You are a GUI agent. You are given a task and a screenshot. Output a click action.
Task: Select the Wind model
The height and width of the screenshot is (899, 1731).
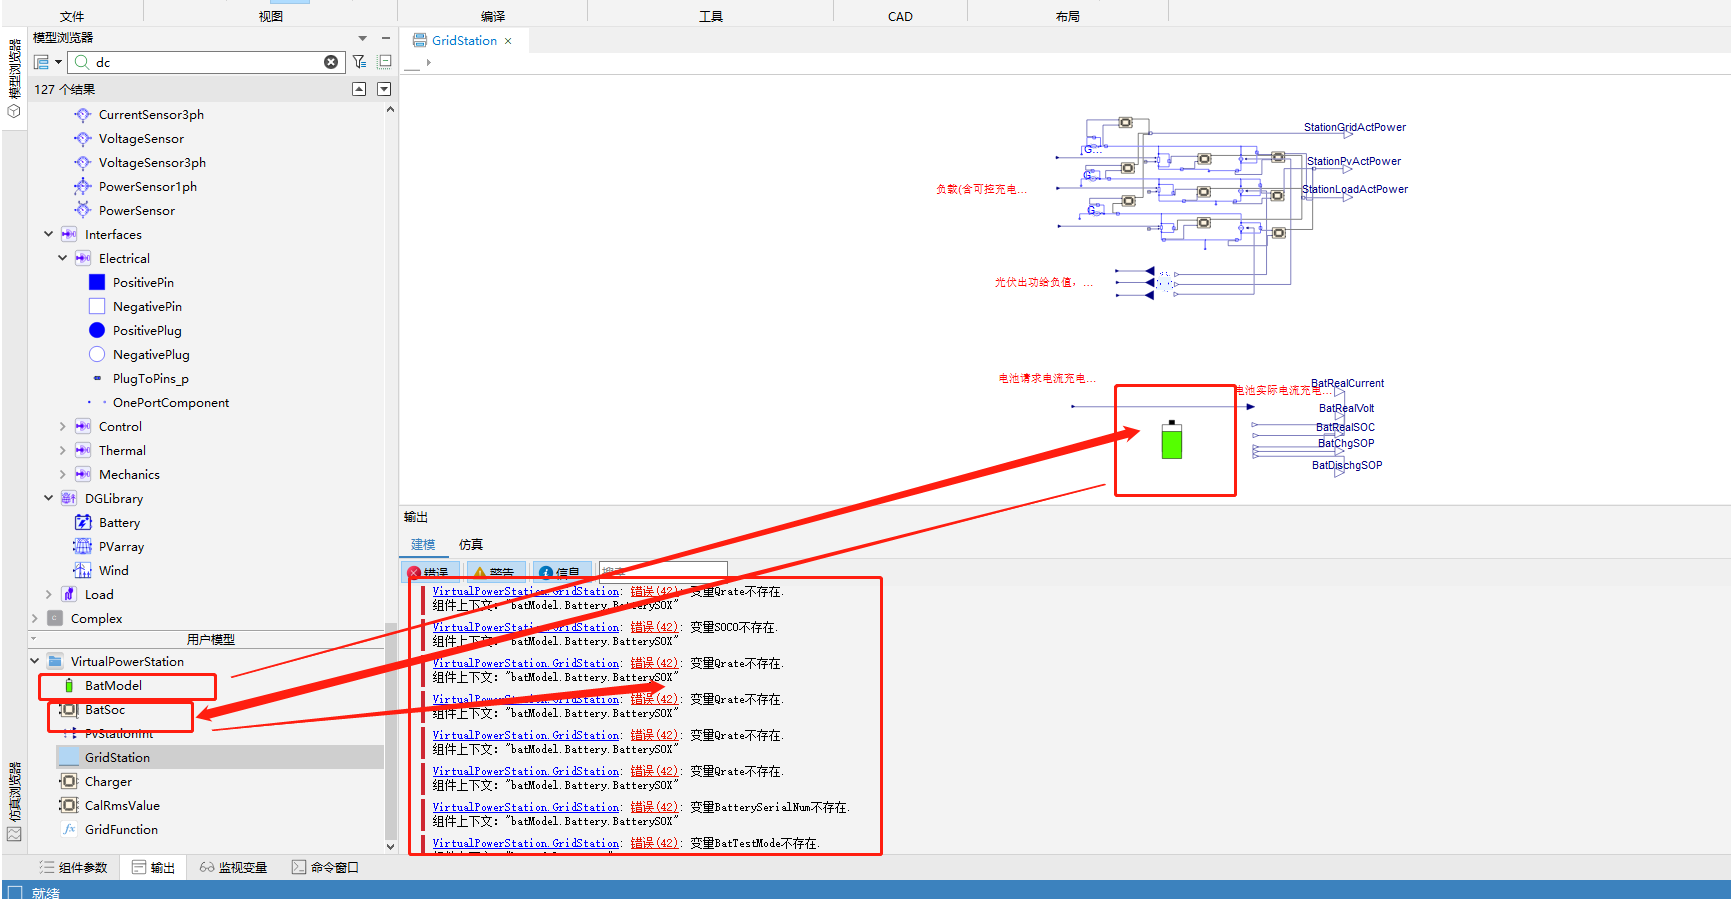(113, 571)
